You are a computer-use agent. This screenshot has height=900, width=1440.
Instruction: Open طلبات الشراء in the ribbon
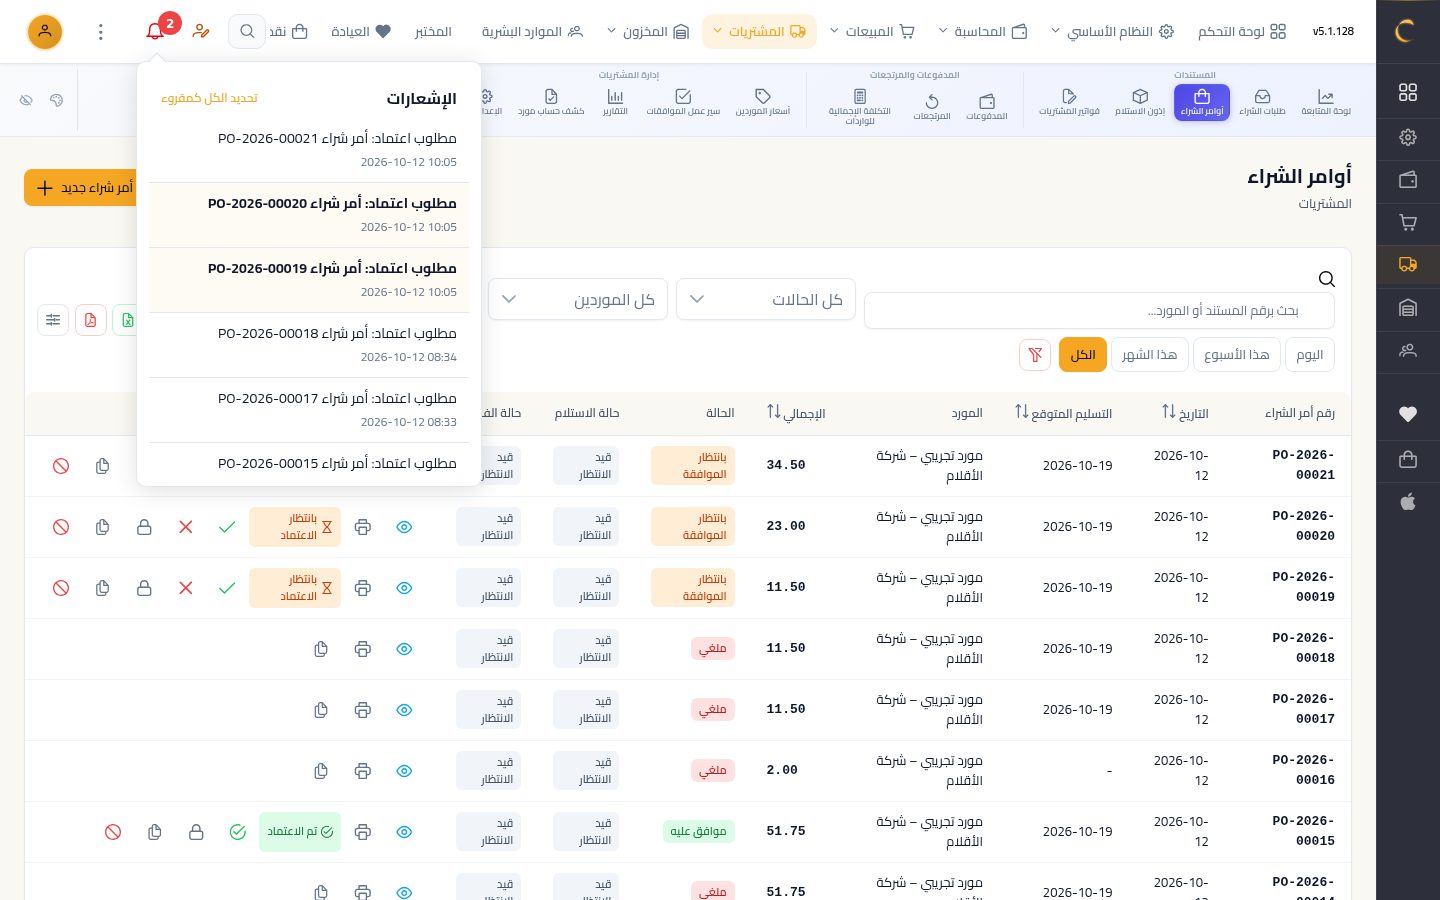pyautogui.click(x=1262, y=102)
